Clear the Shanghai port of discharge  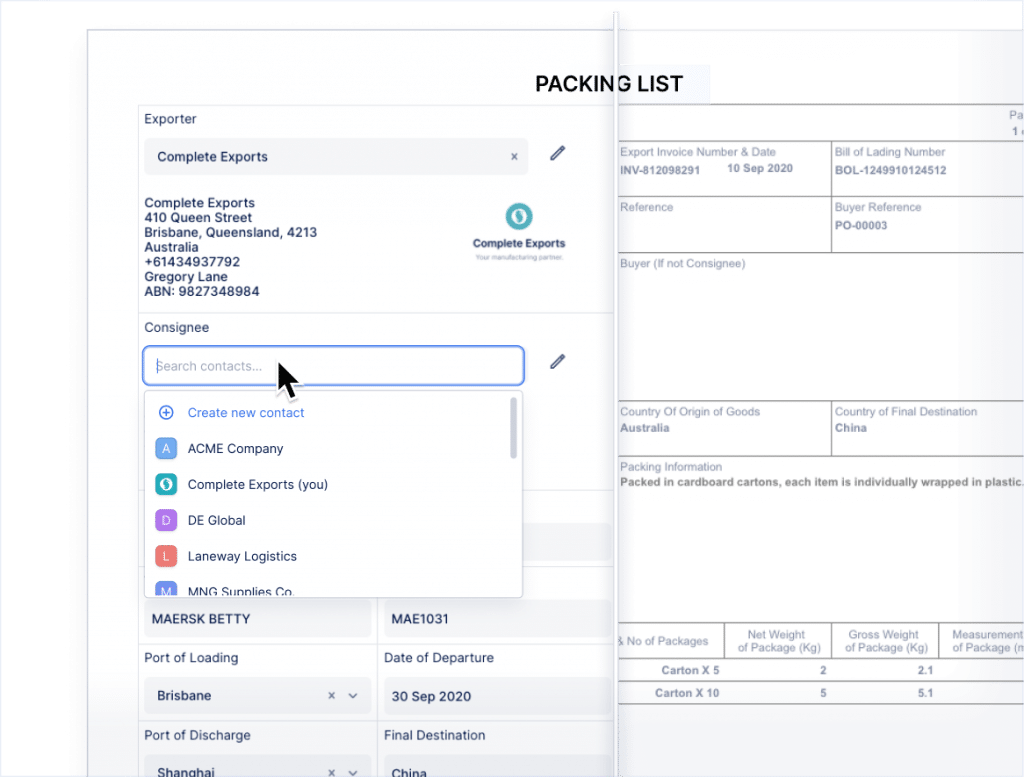[332, 772]
